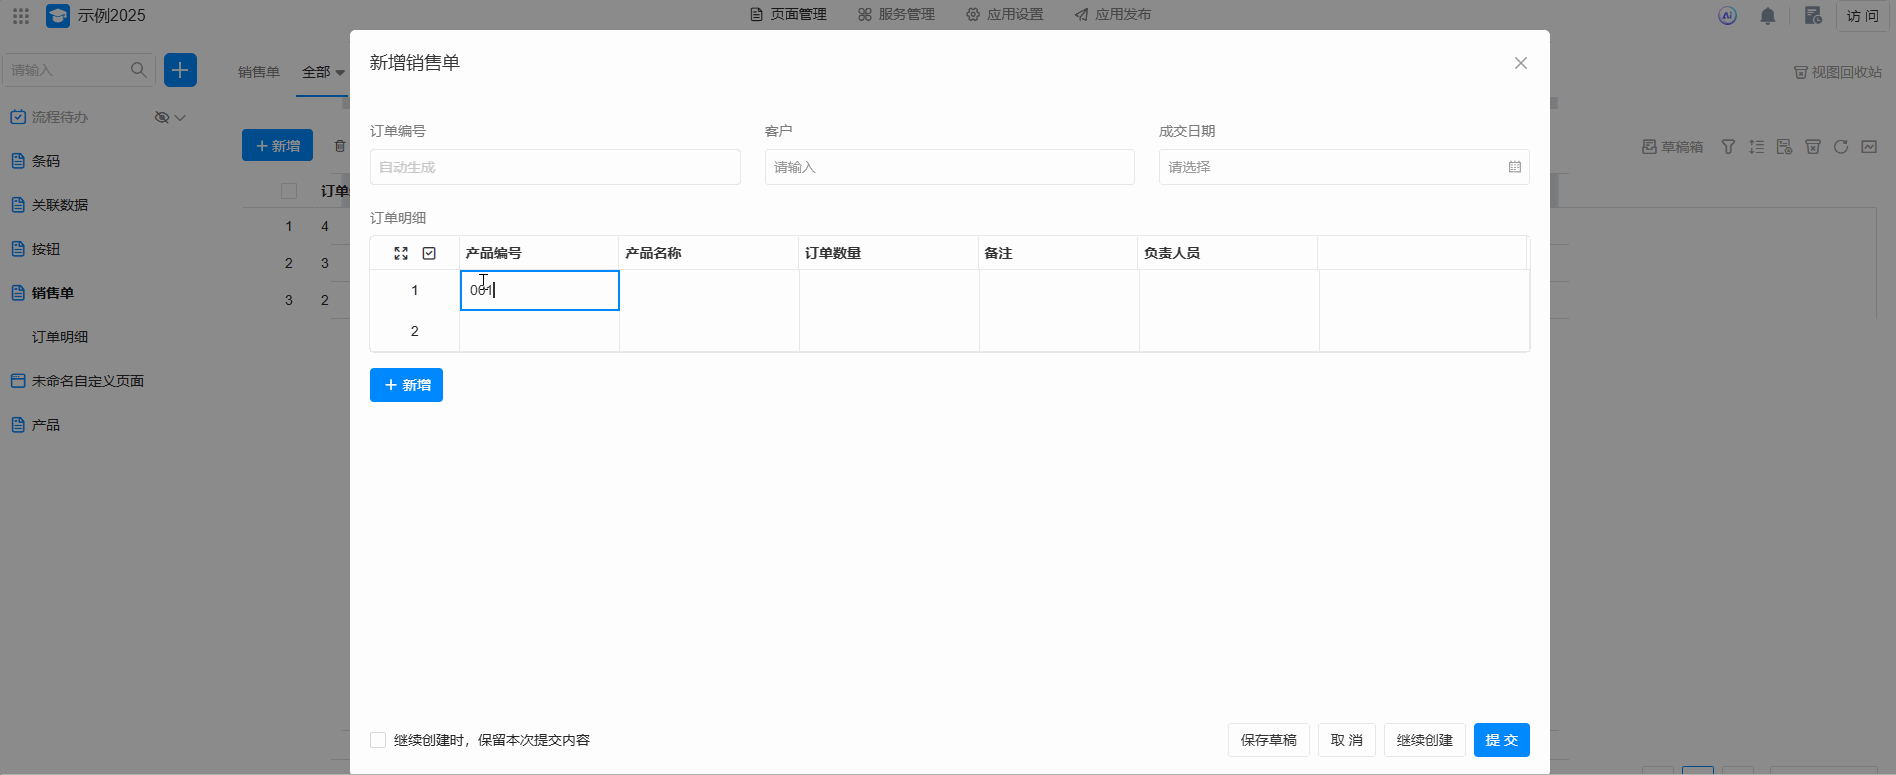
Task: Toggle select-all checkbox in order details header
Action: click(x=429, y=253)
